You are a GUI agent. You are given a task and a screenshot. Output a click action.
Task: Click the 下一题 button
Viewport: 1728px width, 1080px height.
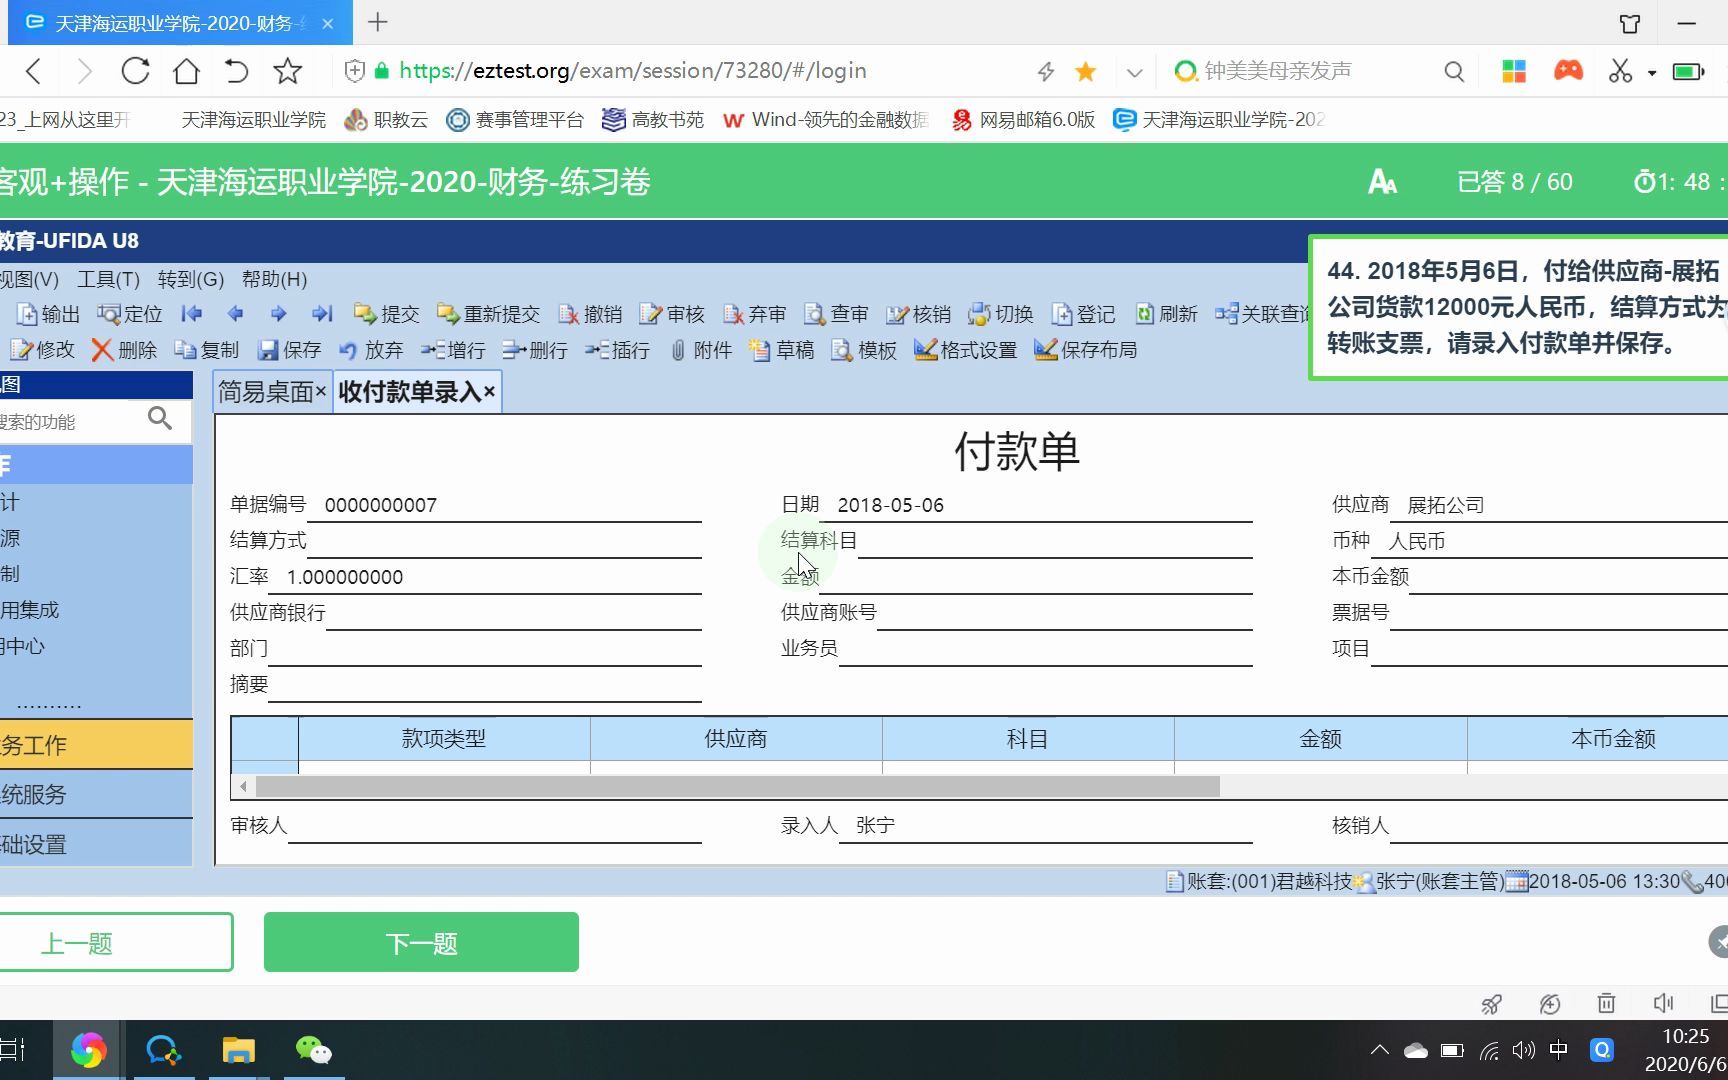pos(420,941)
